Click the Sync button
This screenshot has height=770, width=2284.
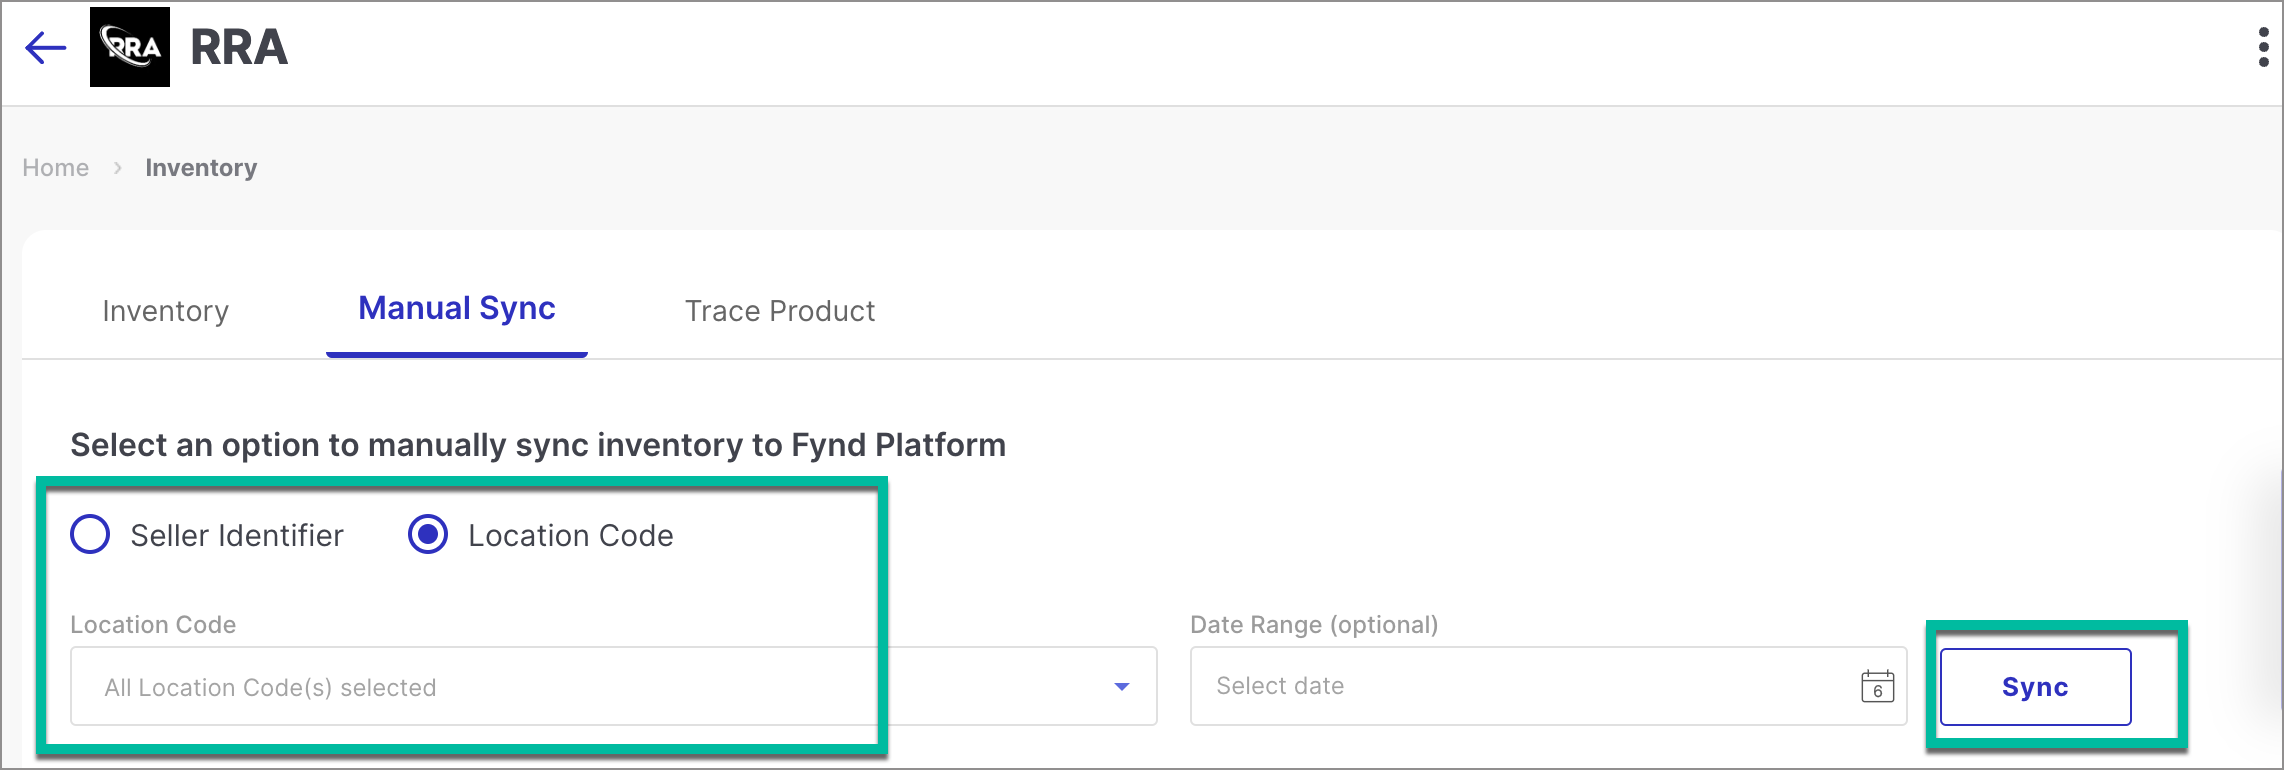2035,687
